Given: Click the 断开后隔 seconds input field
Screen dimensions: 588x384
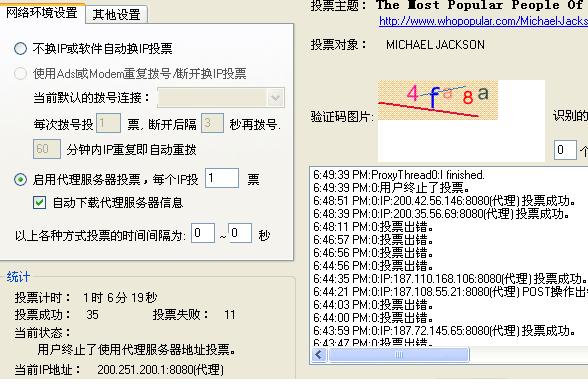Looking at the screenshot, I should pyautogui.click(x=212, y=123).
